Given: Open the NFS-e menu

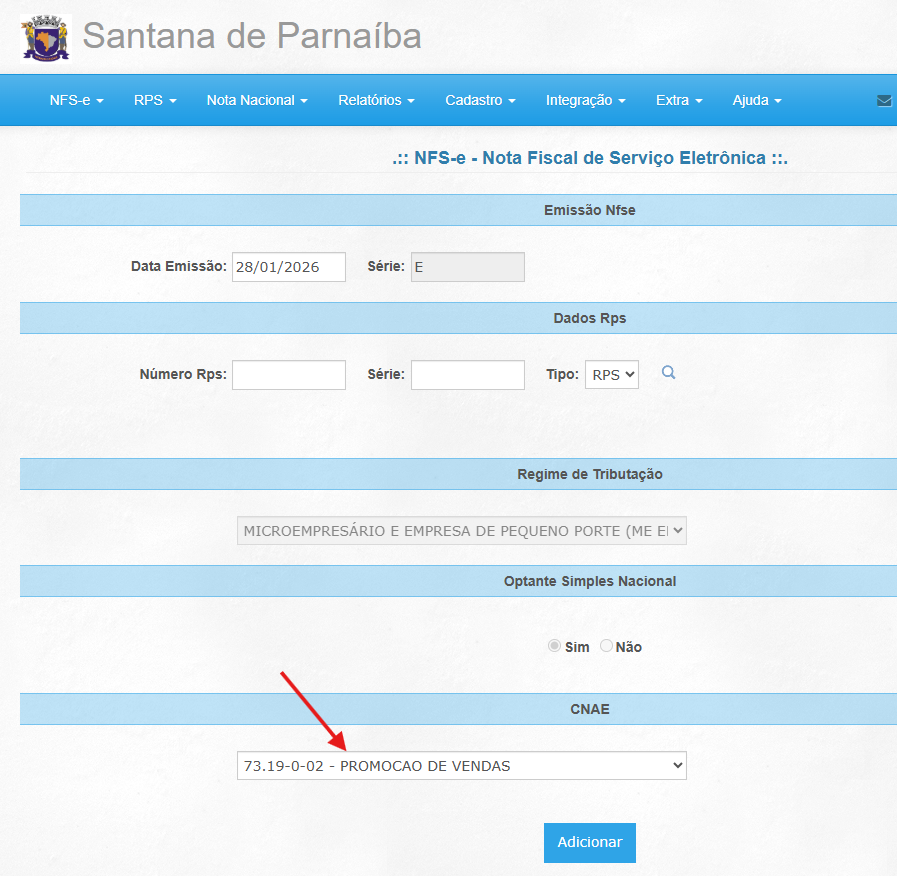Looking at the screenshot, I should click(77, 100).
